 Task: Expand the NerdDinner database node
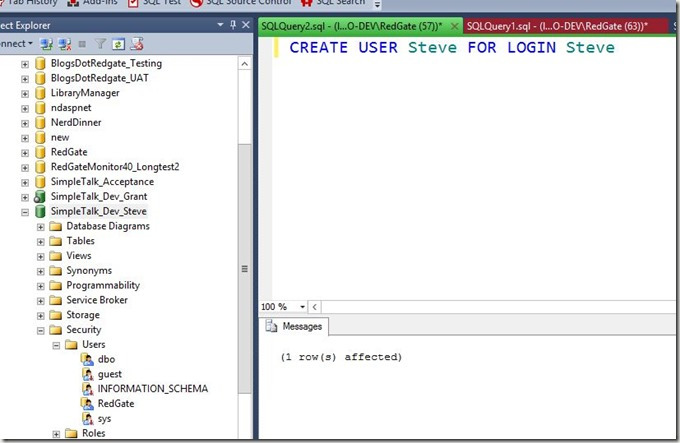coord(25,124)
